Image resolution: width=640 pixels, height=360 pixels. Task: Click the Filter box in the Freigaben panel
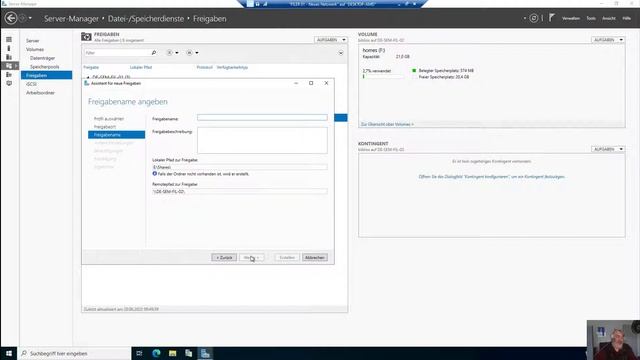tap(117, 53)
